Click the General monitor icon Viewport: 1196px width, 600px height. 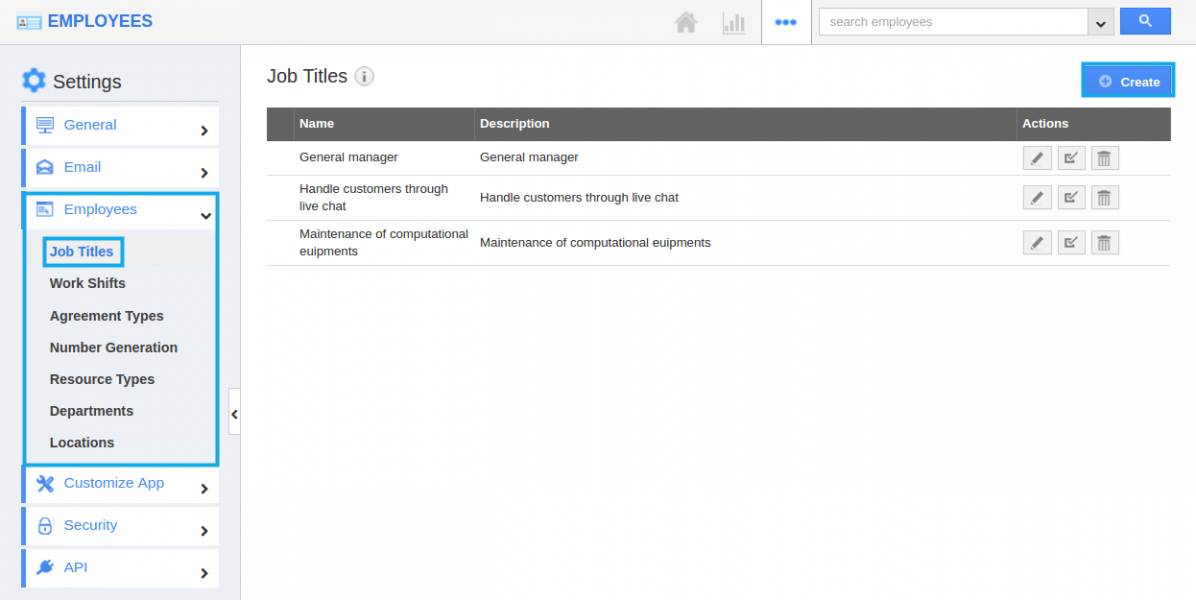[x=45, y=125]
